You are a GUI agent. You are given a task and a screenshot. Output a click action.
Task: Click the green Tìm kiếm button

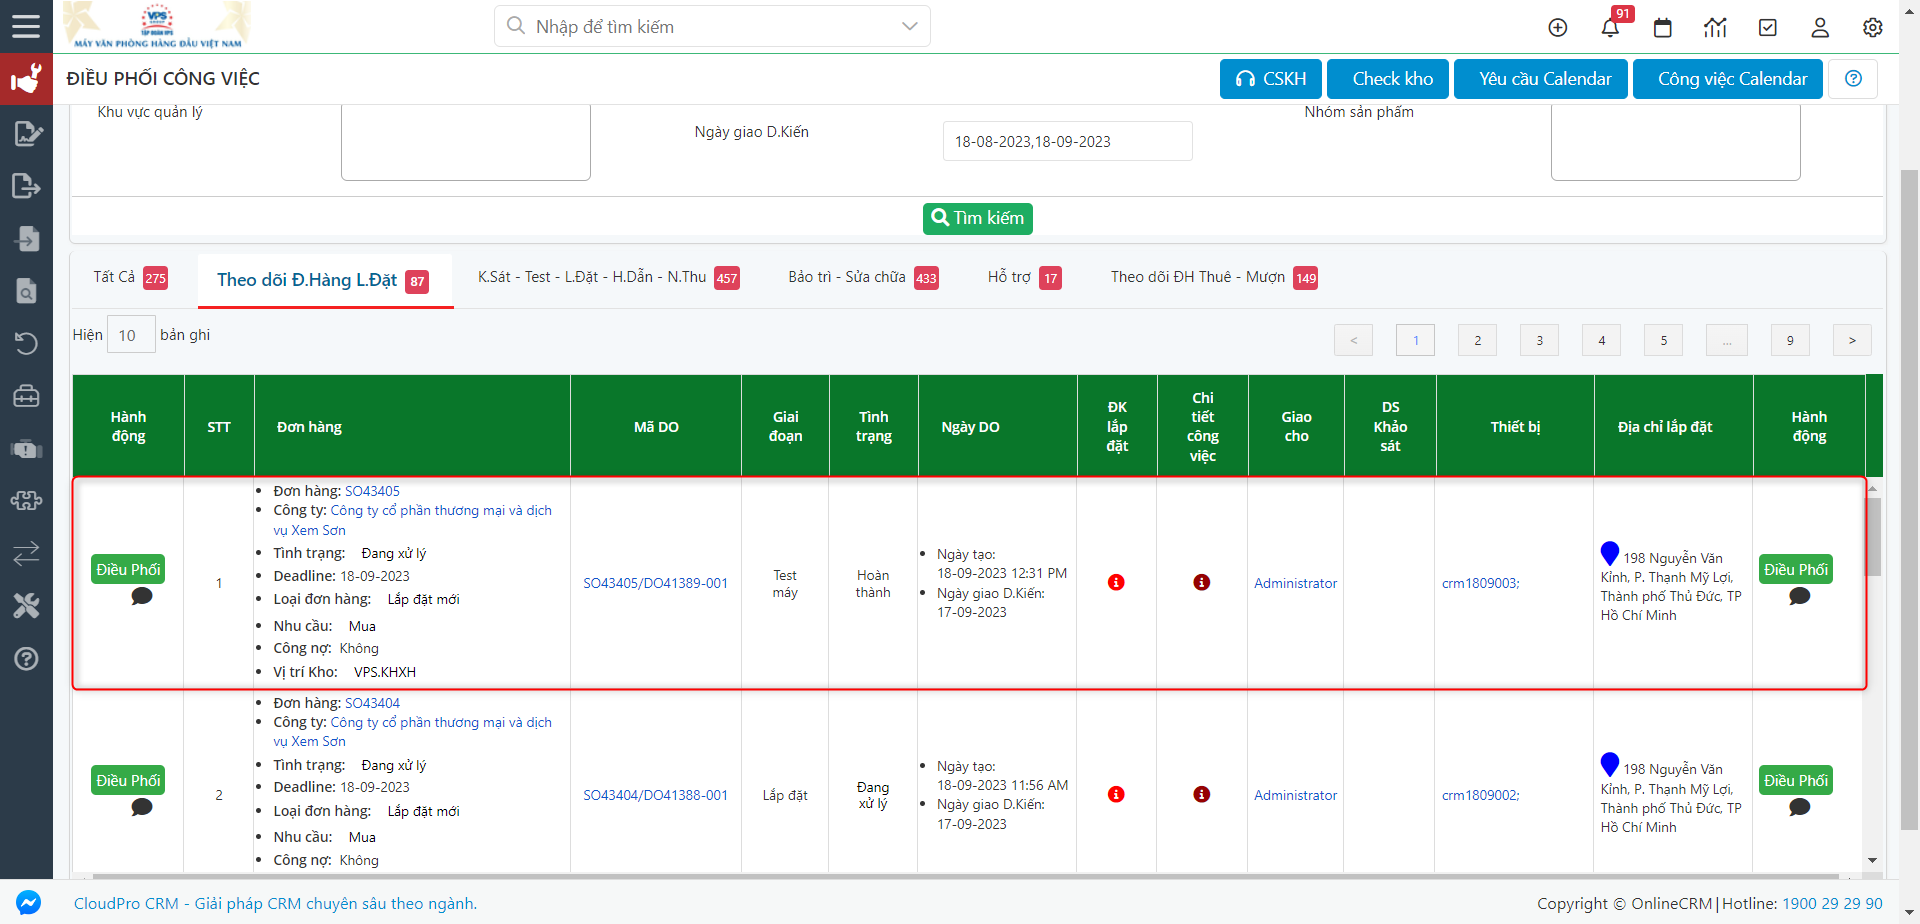[978, 218]
